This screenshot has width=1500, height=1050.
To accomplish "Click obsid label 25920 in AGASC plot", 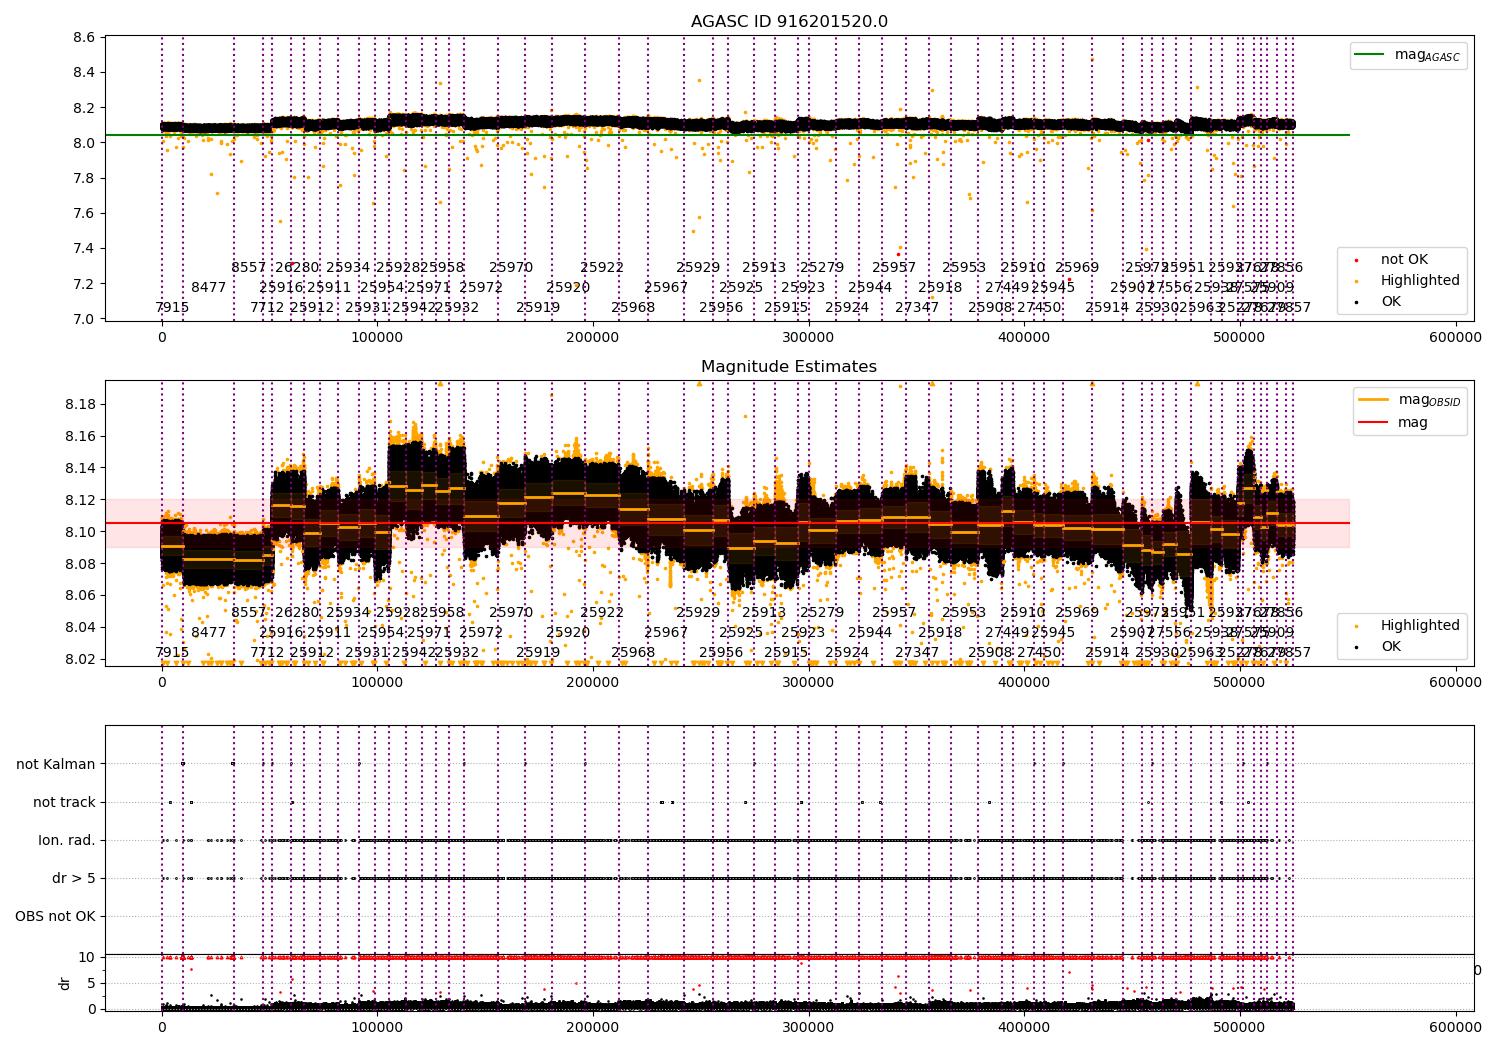I will 568,287.
